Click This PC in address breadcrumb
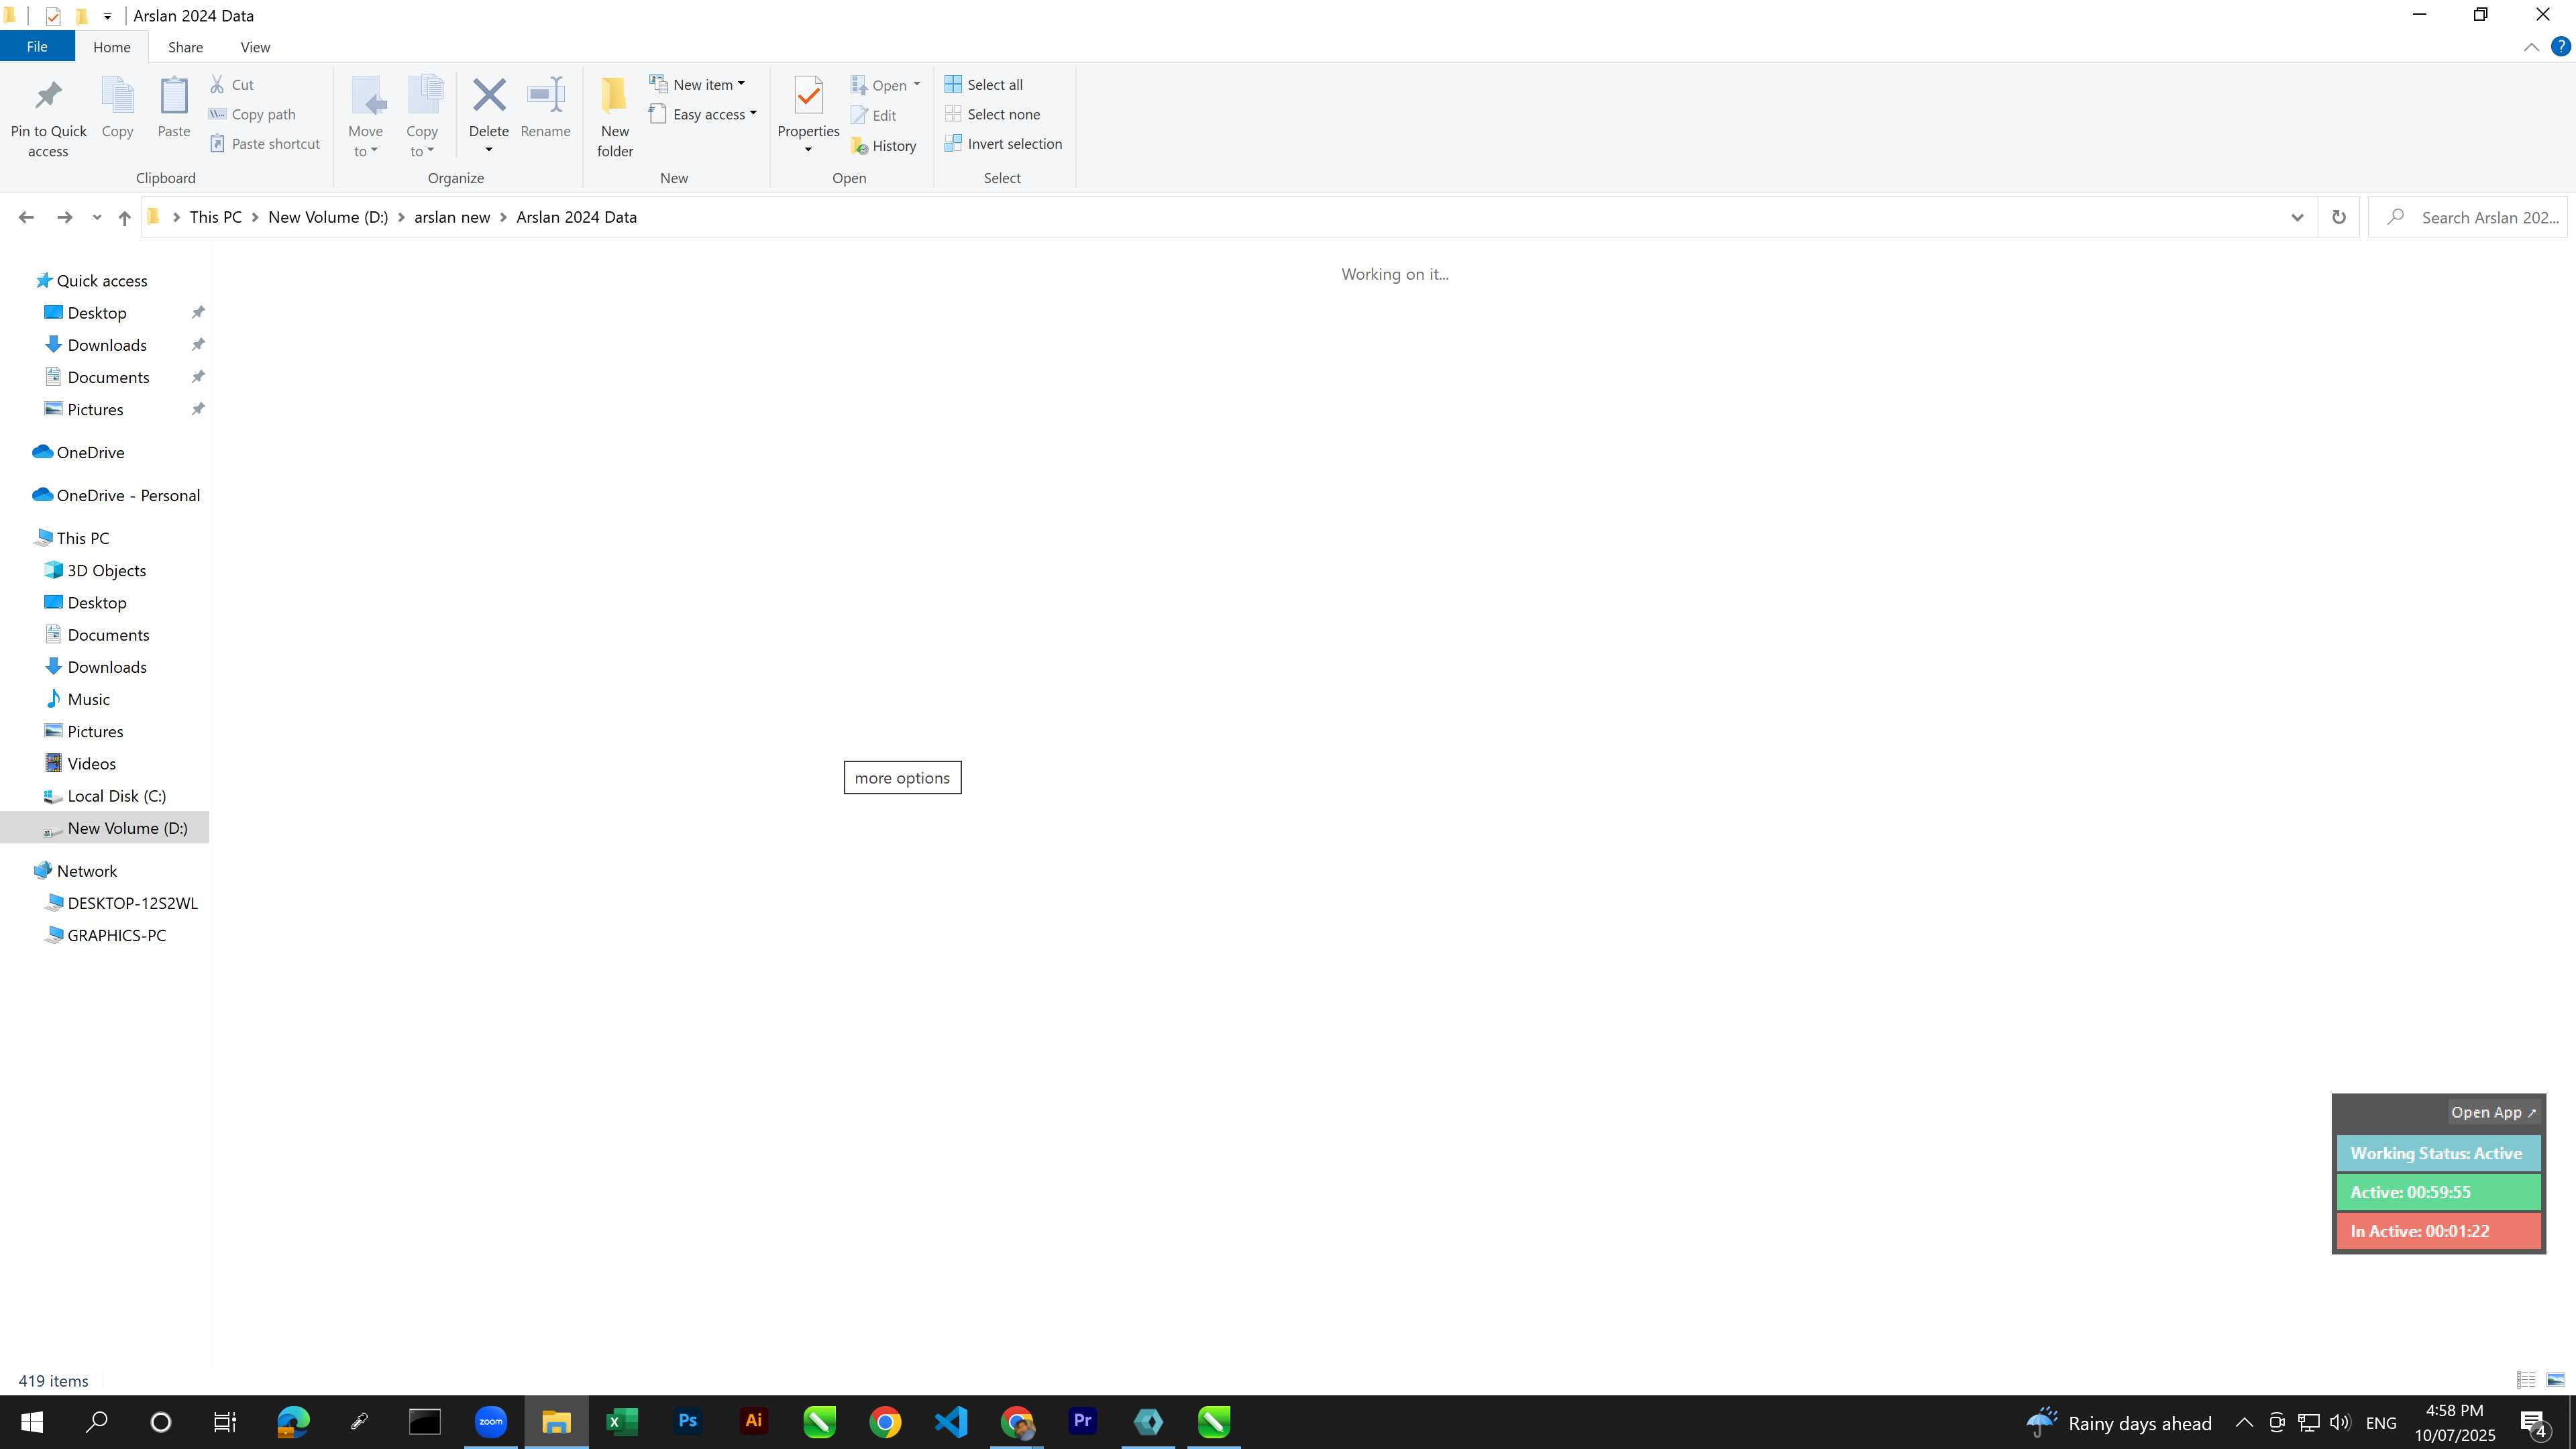 [215, 217]
